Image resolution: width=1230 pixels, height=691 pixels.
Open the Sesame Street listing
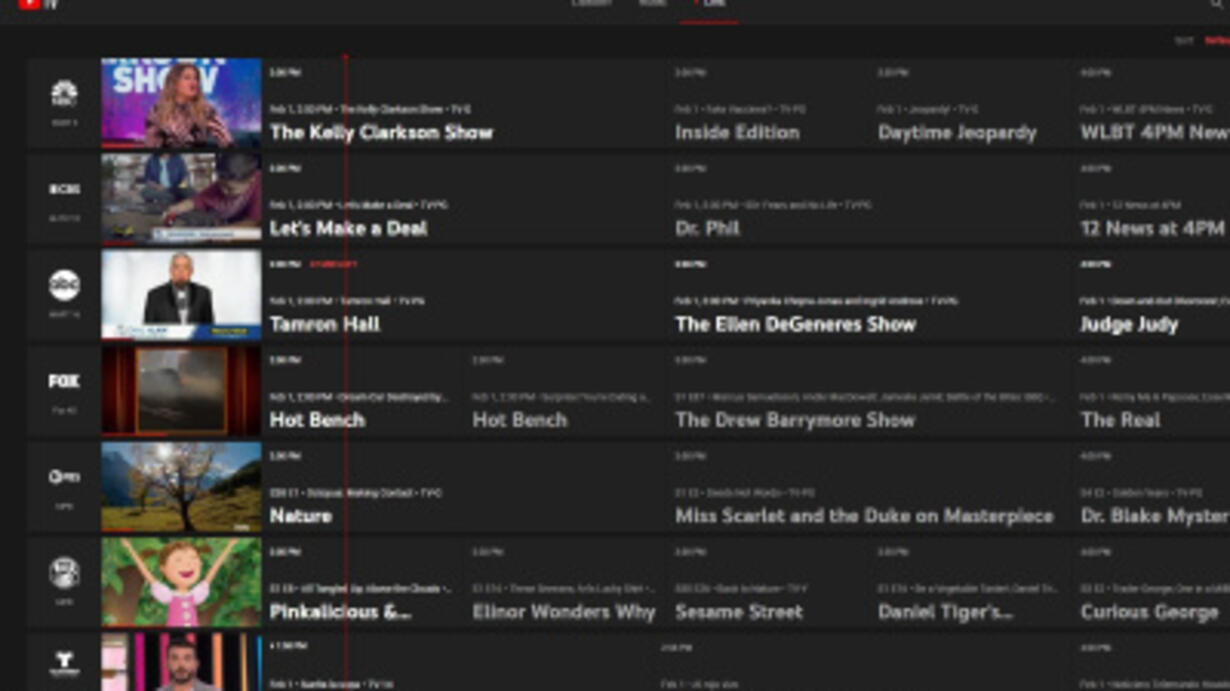[739, 612]
